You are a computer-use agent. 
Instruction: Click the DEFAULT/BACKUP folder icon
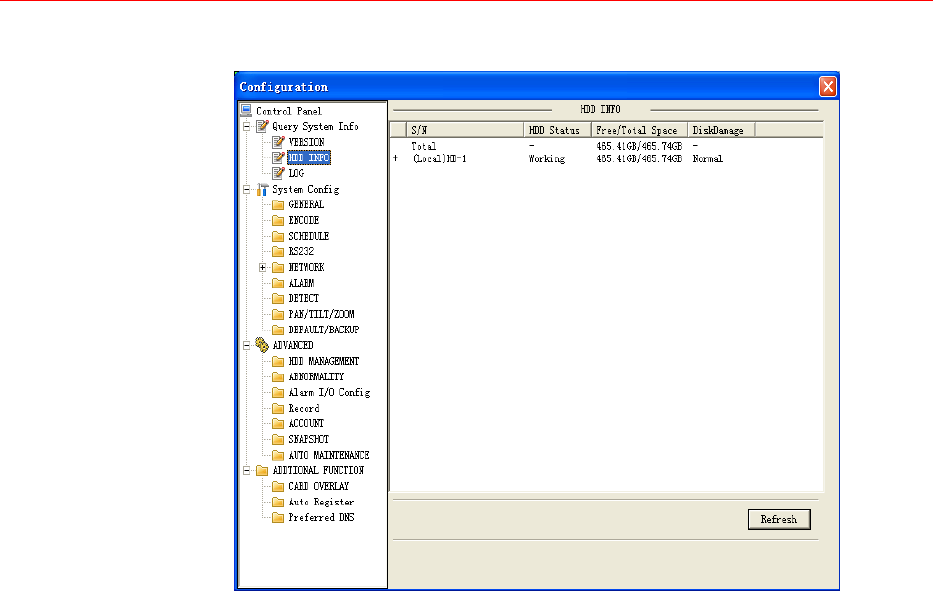click(278, 330)
